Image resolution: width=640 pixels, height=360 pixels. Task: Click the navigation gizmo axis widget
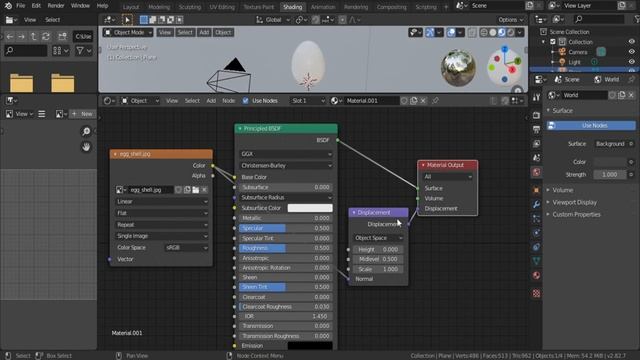[x=504, y=65]
